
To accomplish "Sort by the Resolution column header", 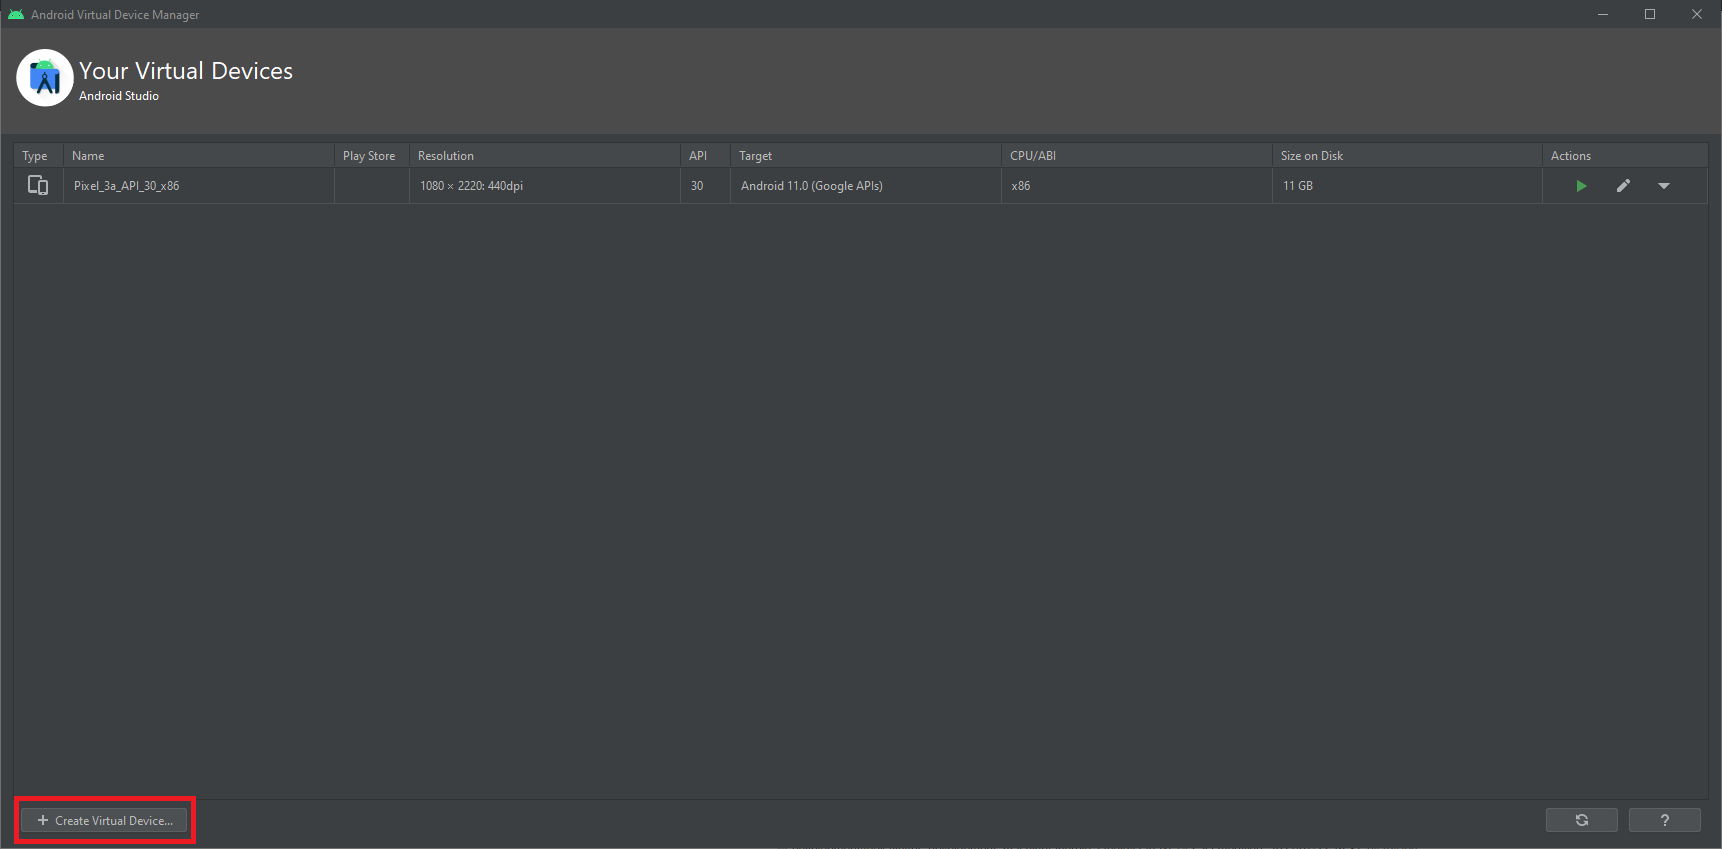I will [x=545, y=156].
